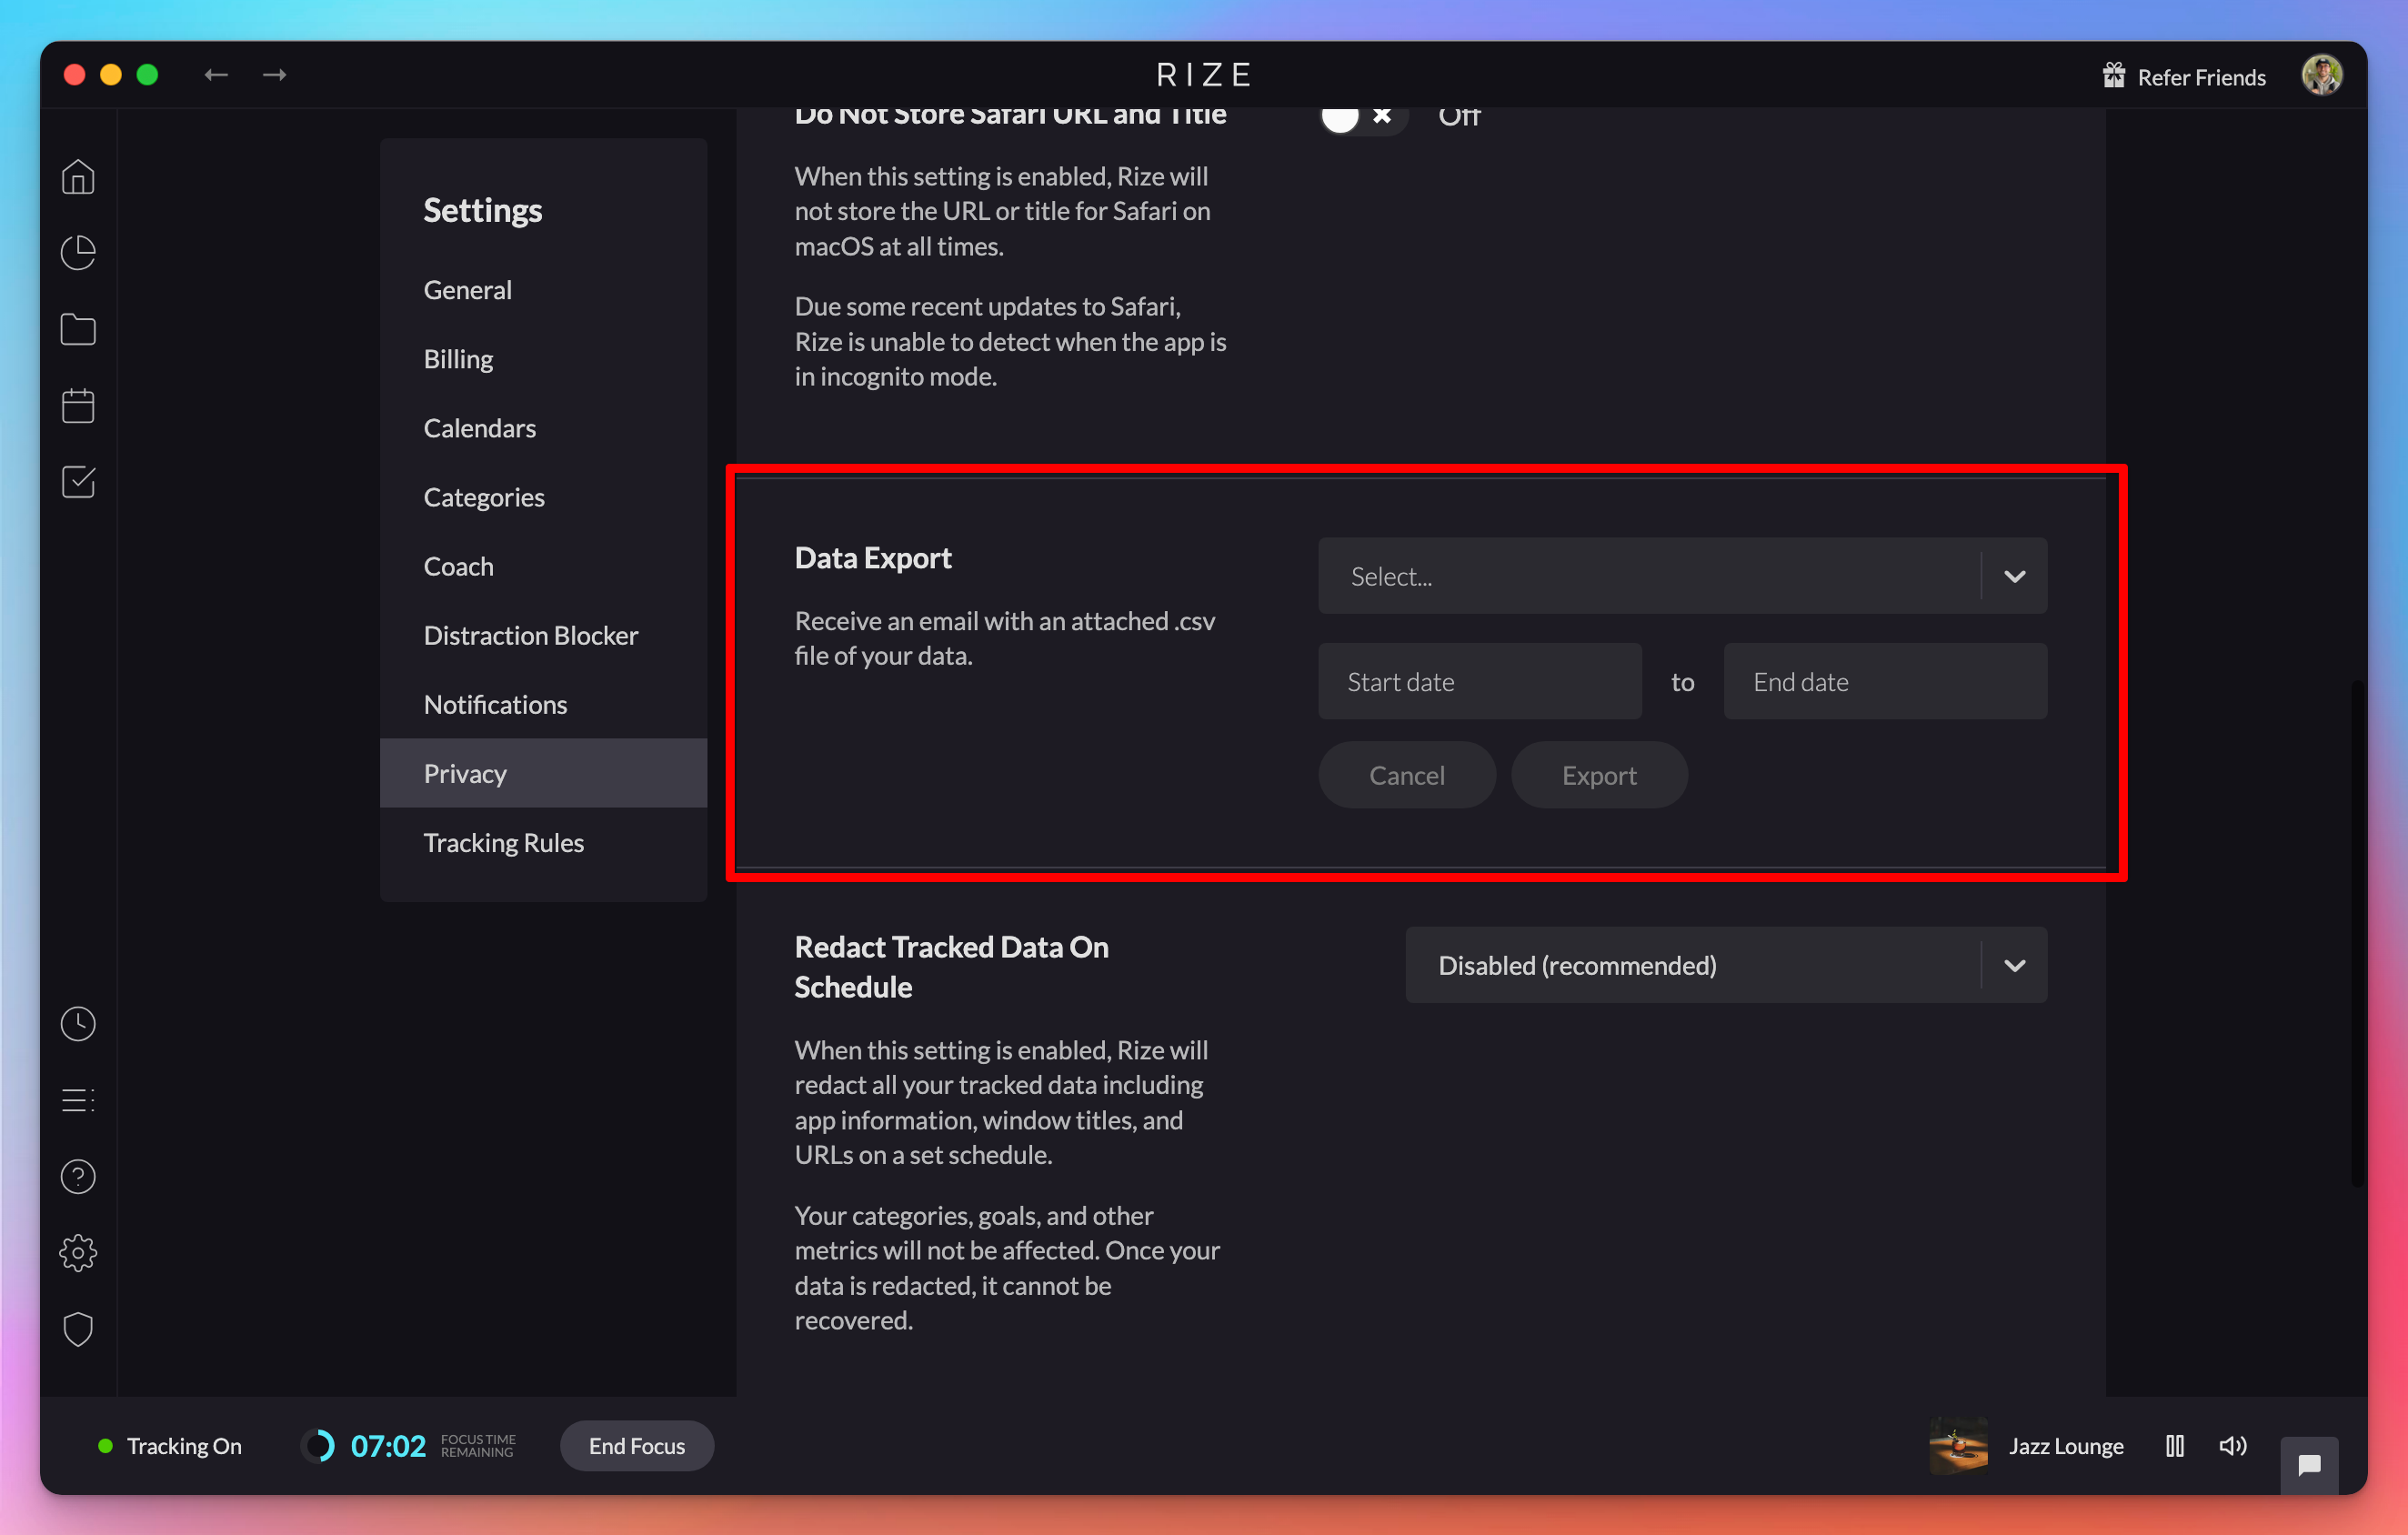Open the Home dashboard icon in sidebar
Viewport: 2408px width, 1535px height.
click(x=78, y=177)
